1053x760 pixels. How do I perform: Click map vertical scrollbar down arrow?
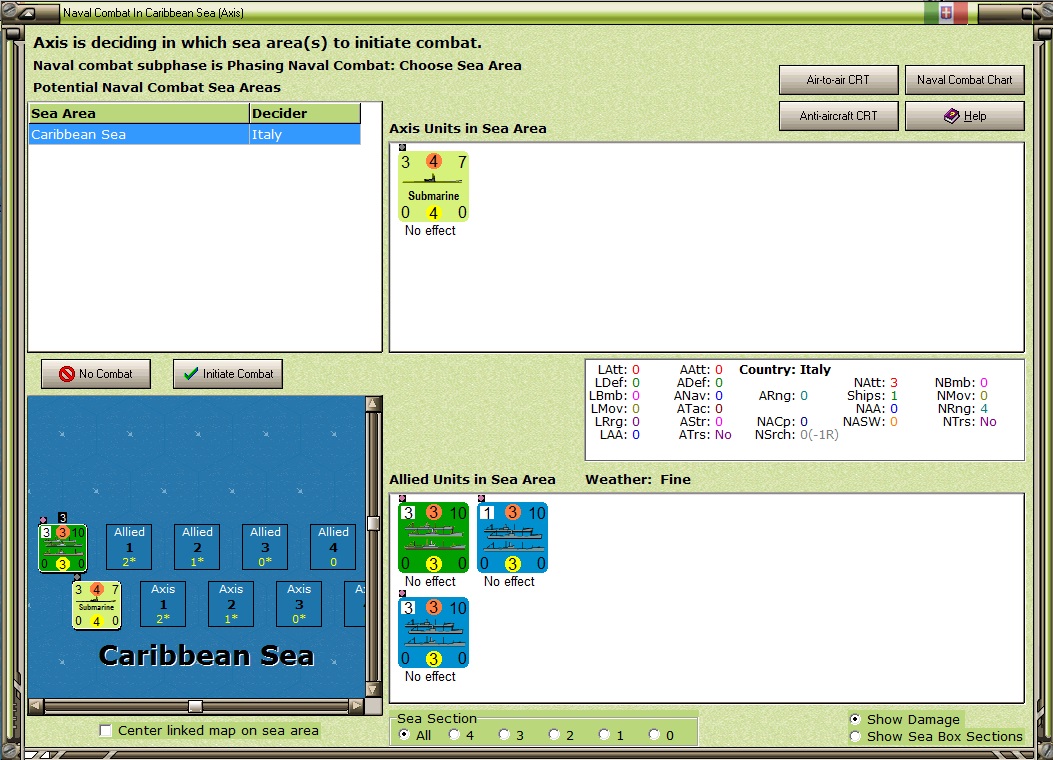pos(373,690)
